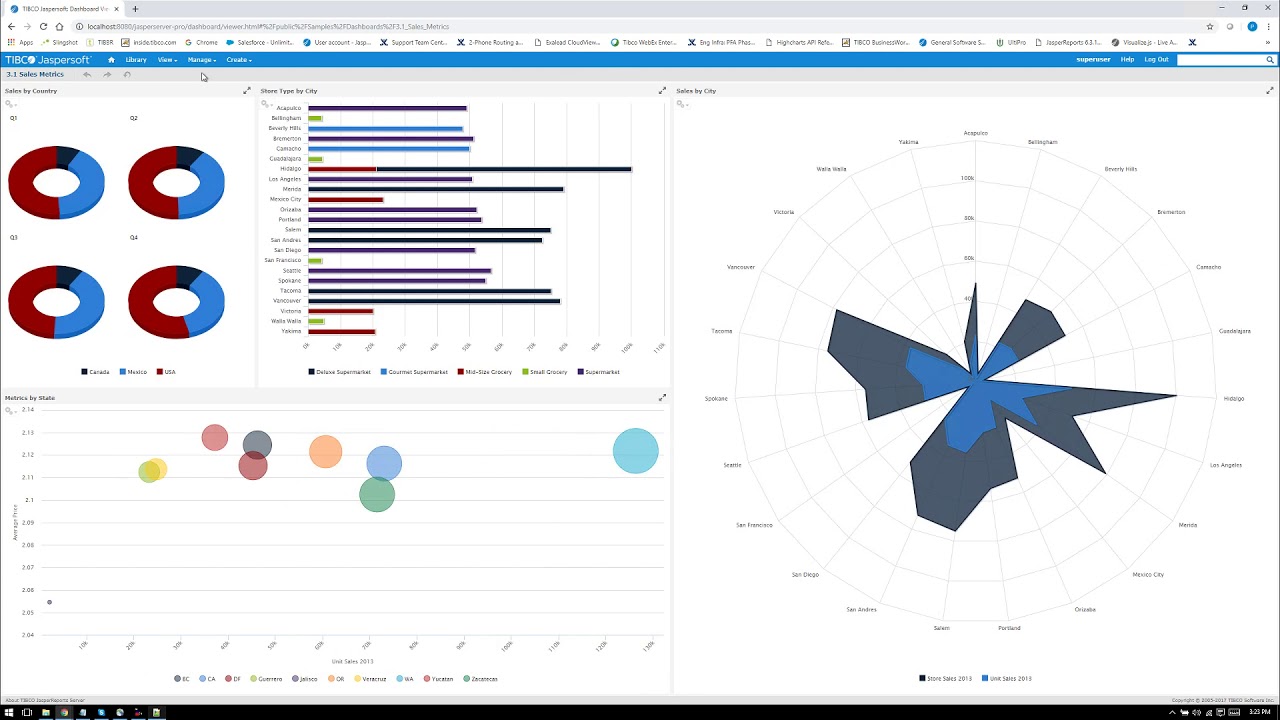The image size is (1280, 720).
Task: Toggle Small Grocery series in the legend
Action: pos(544,372)
